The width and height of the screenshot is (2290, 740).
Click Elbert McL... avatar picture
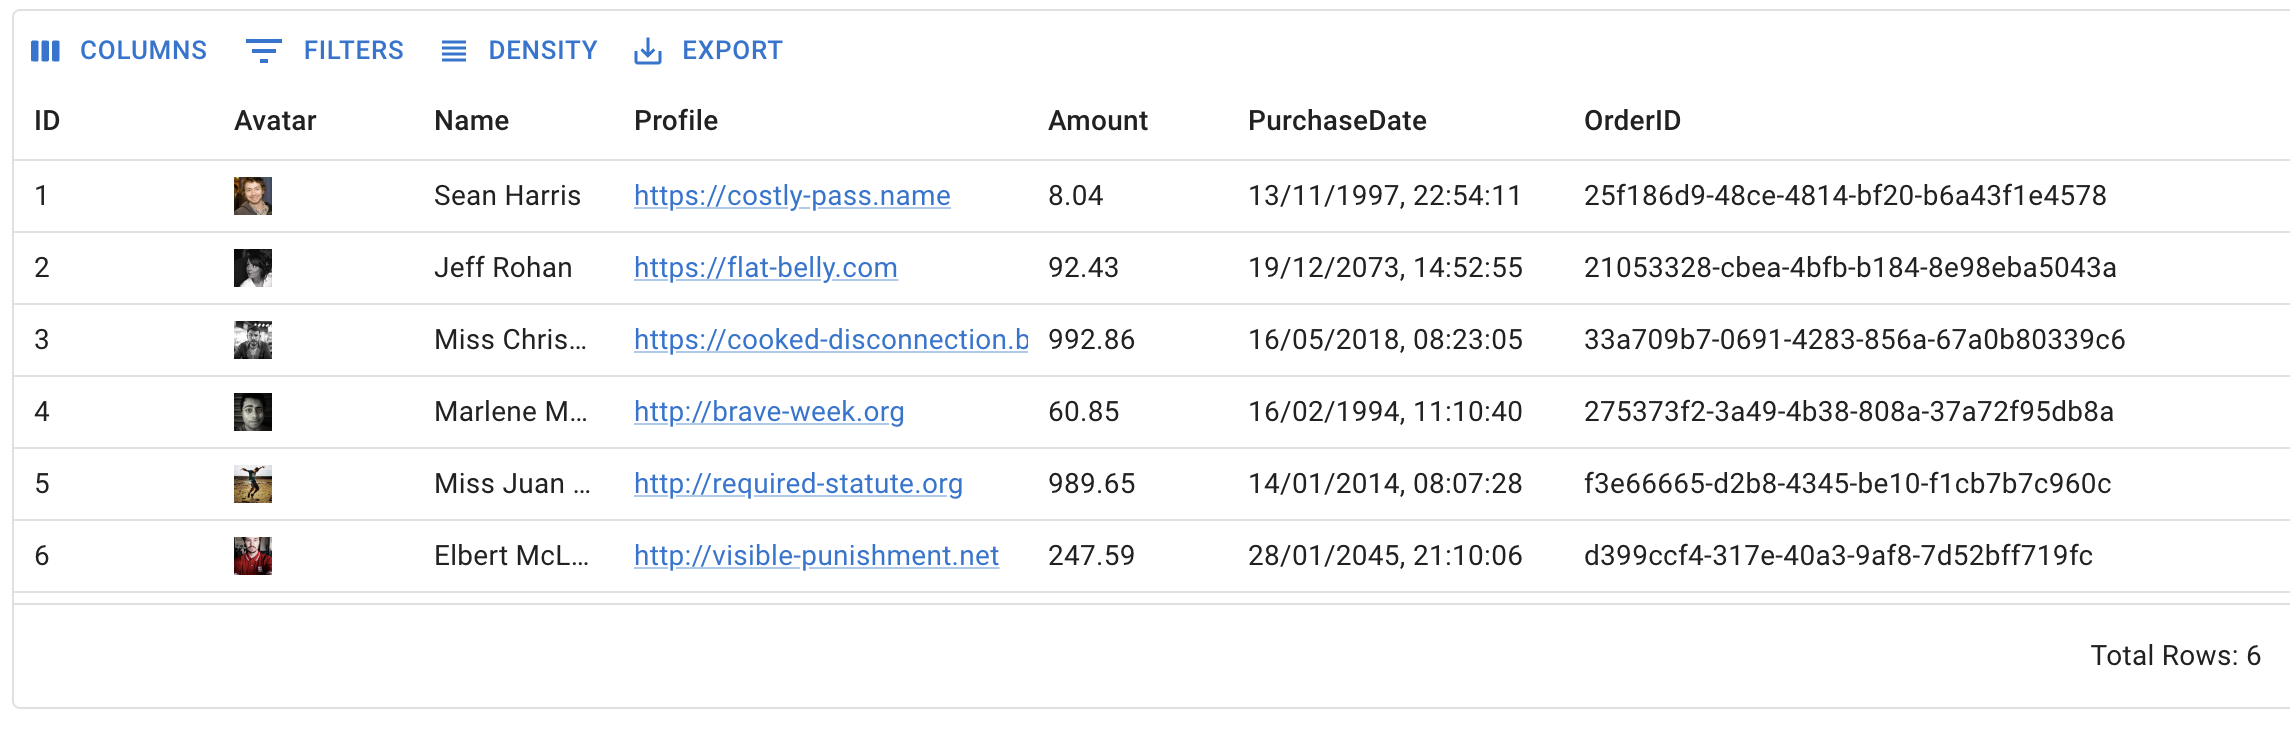[253, 556]
